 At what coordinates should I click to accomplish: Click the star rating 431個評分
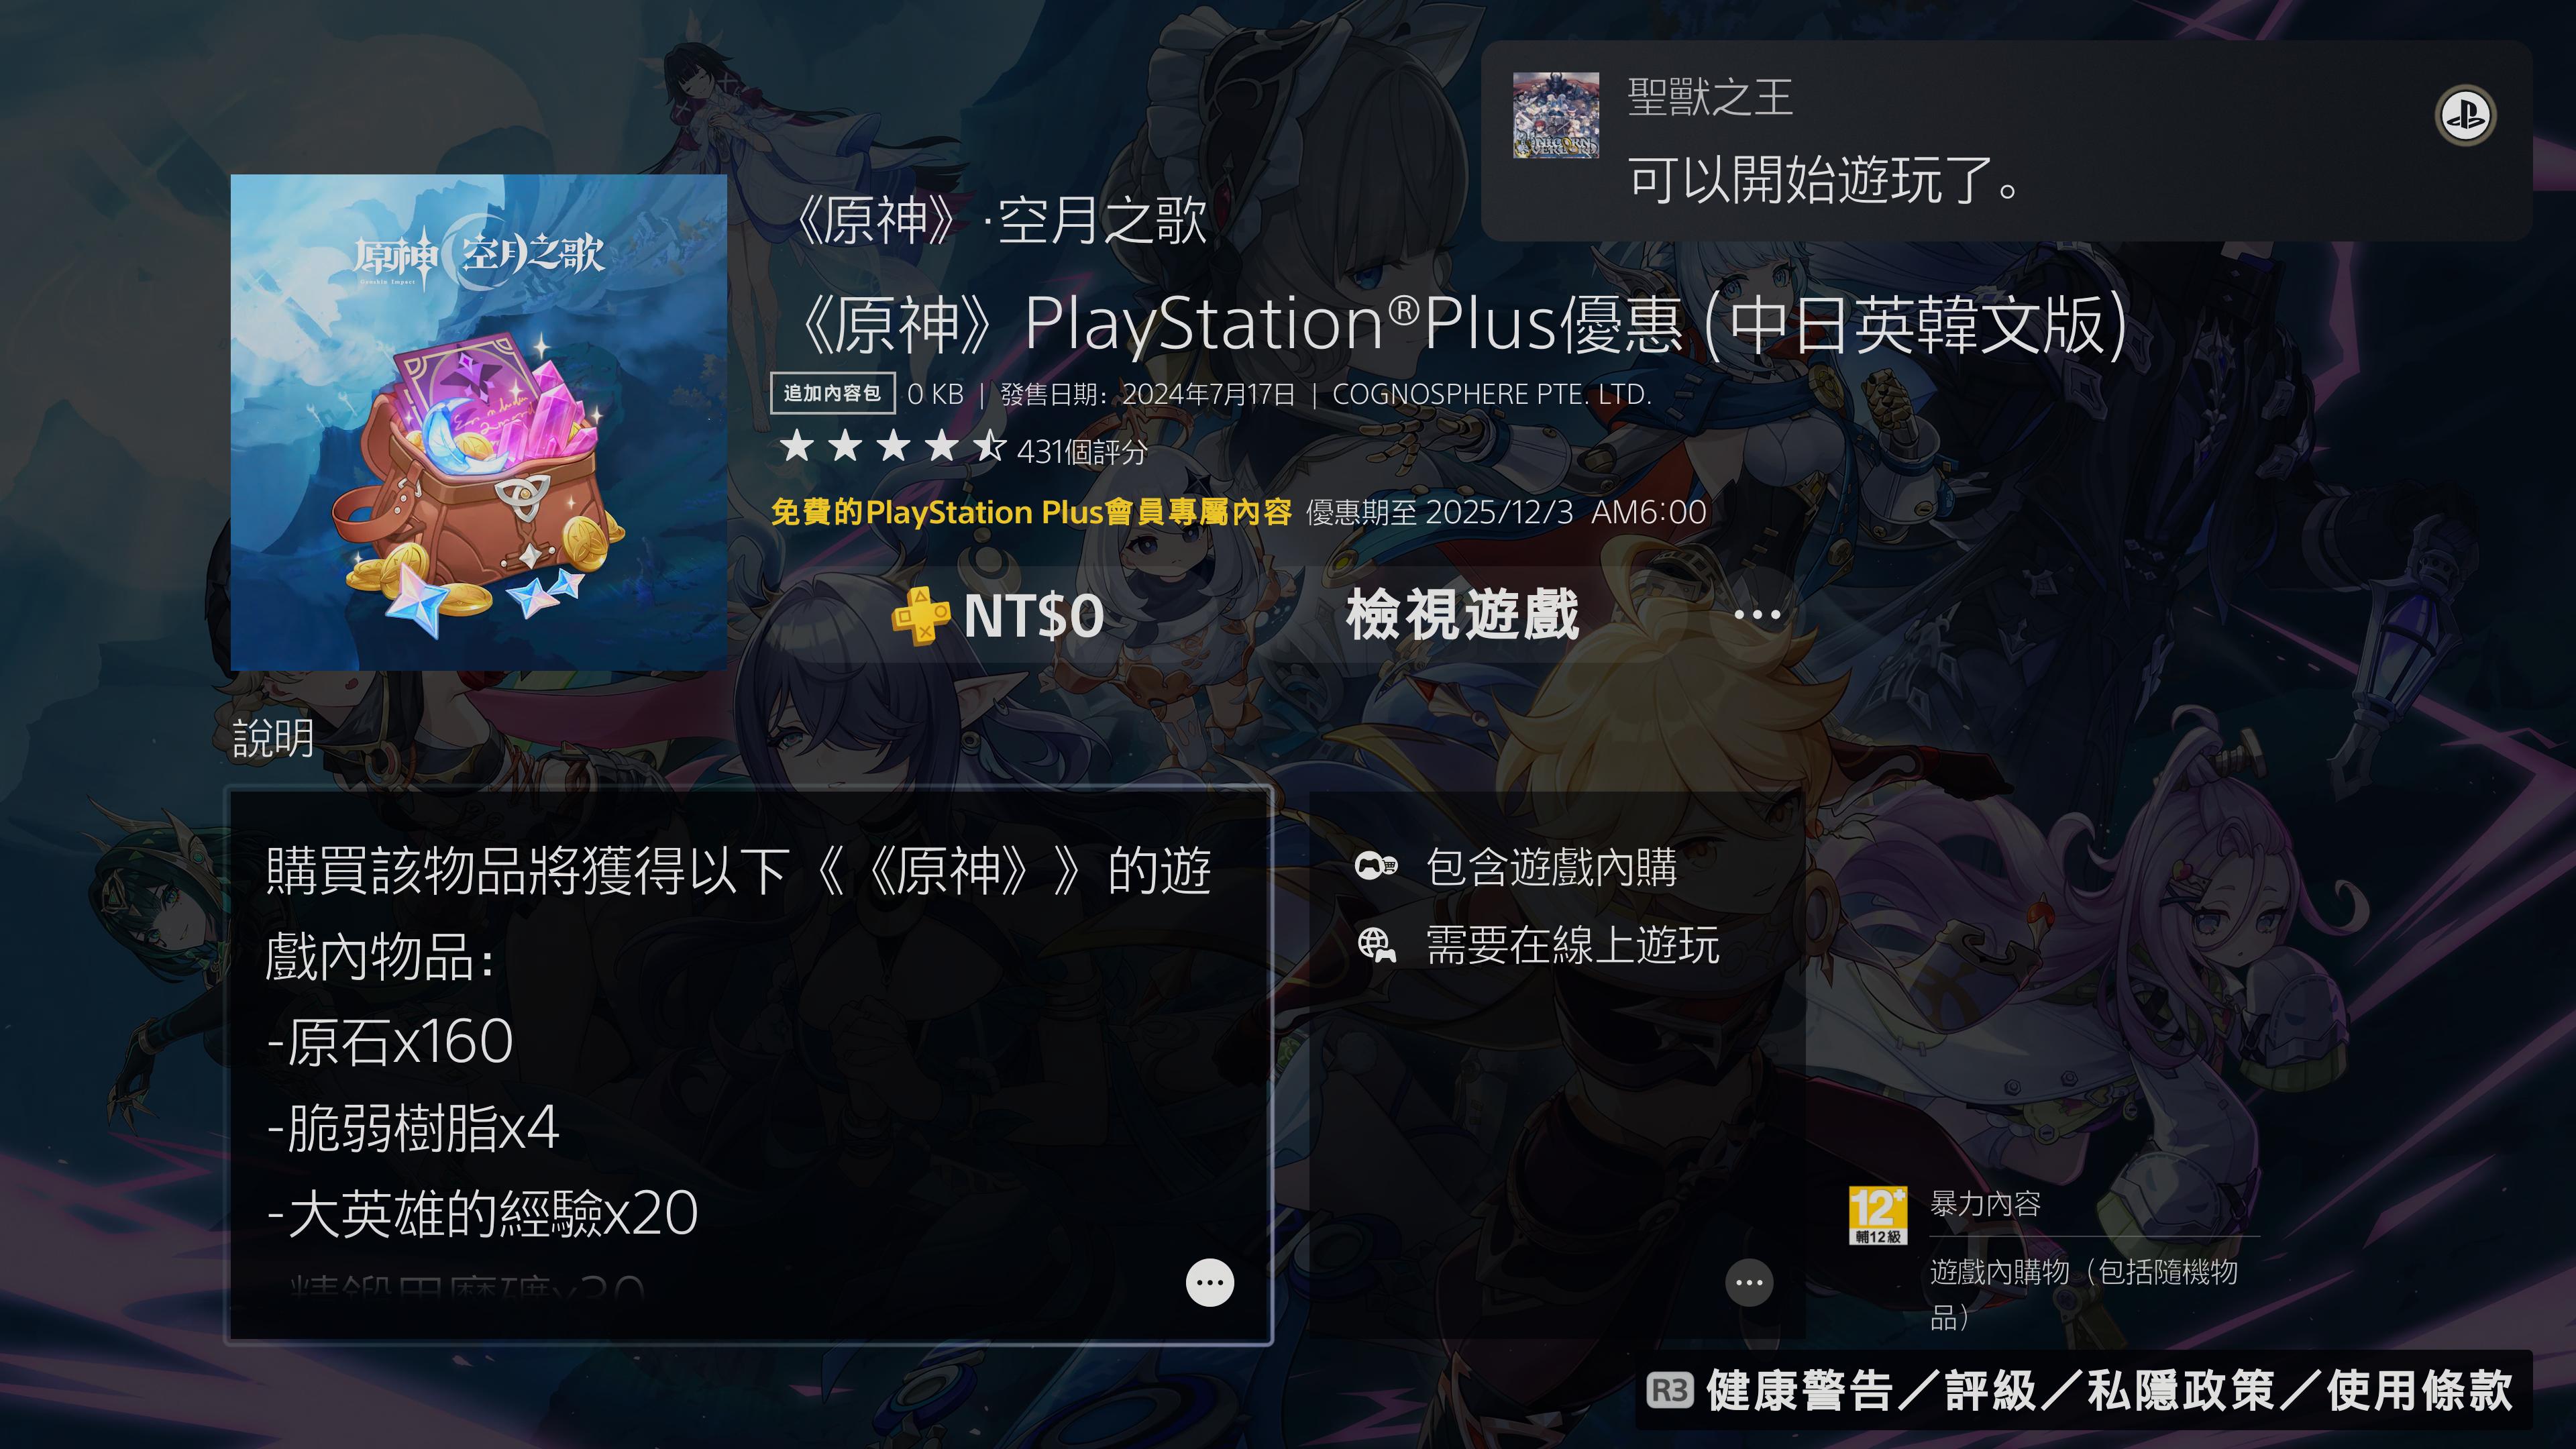pos(963,449)
